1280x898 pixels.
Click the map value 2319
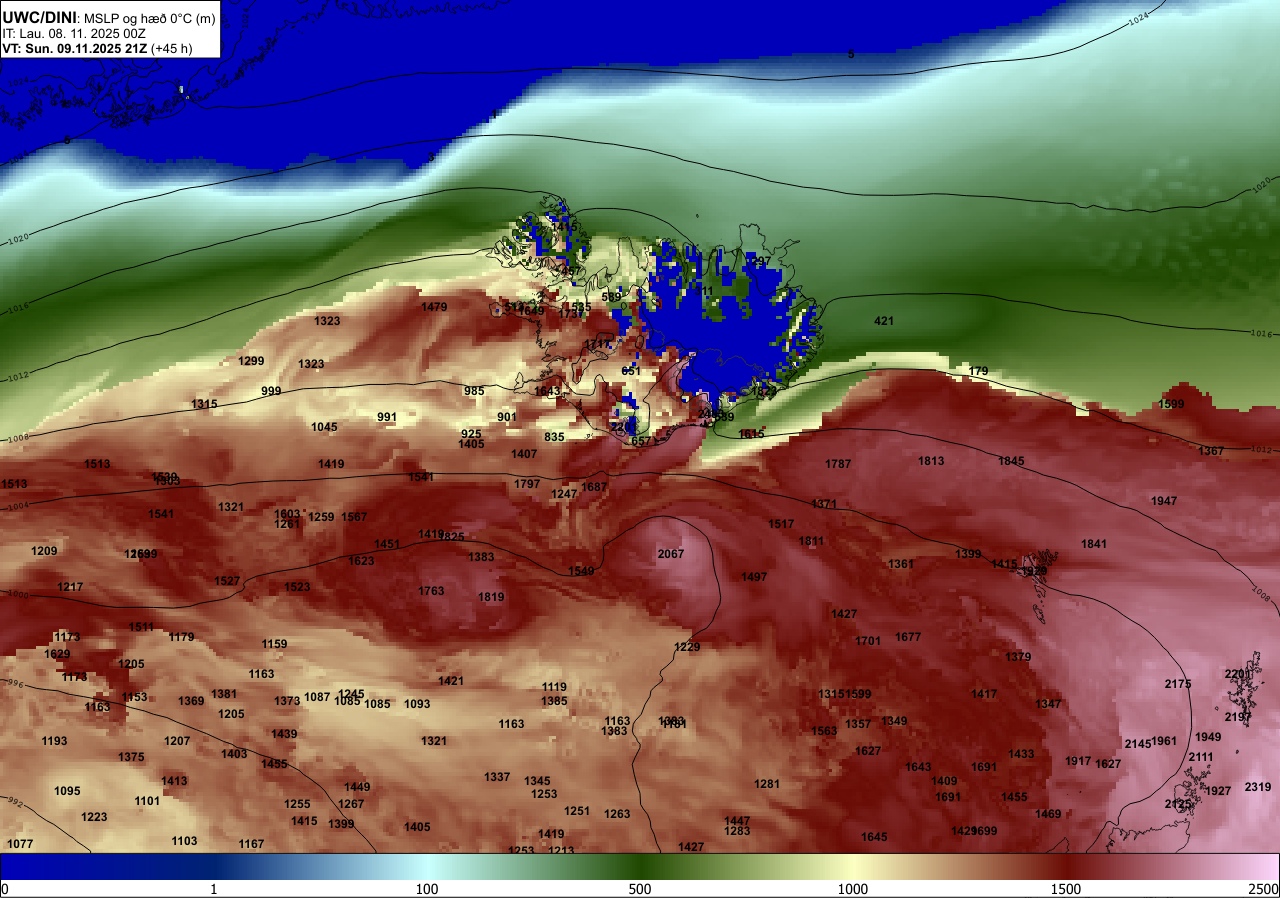point(1258,787)
